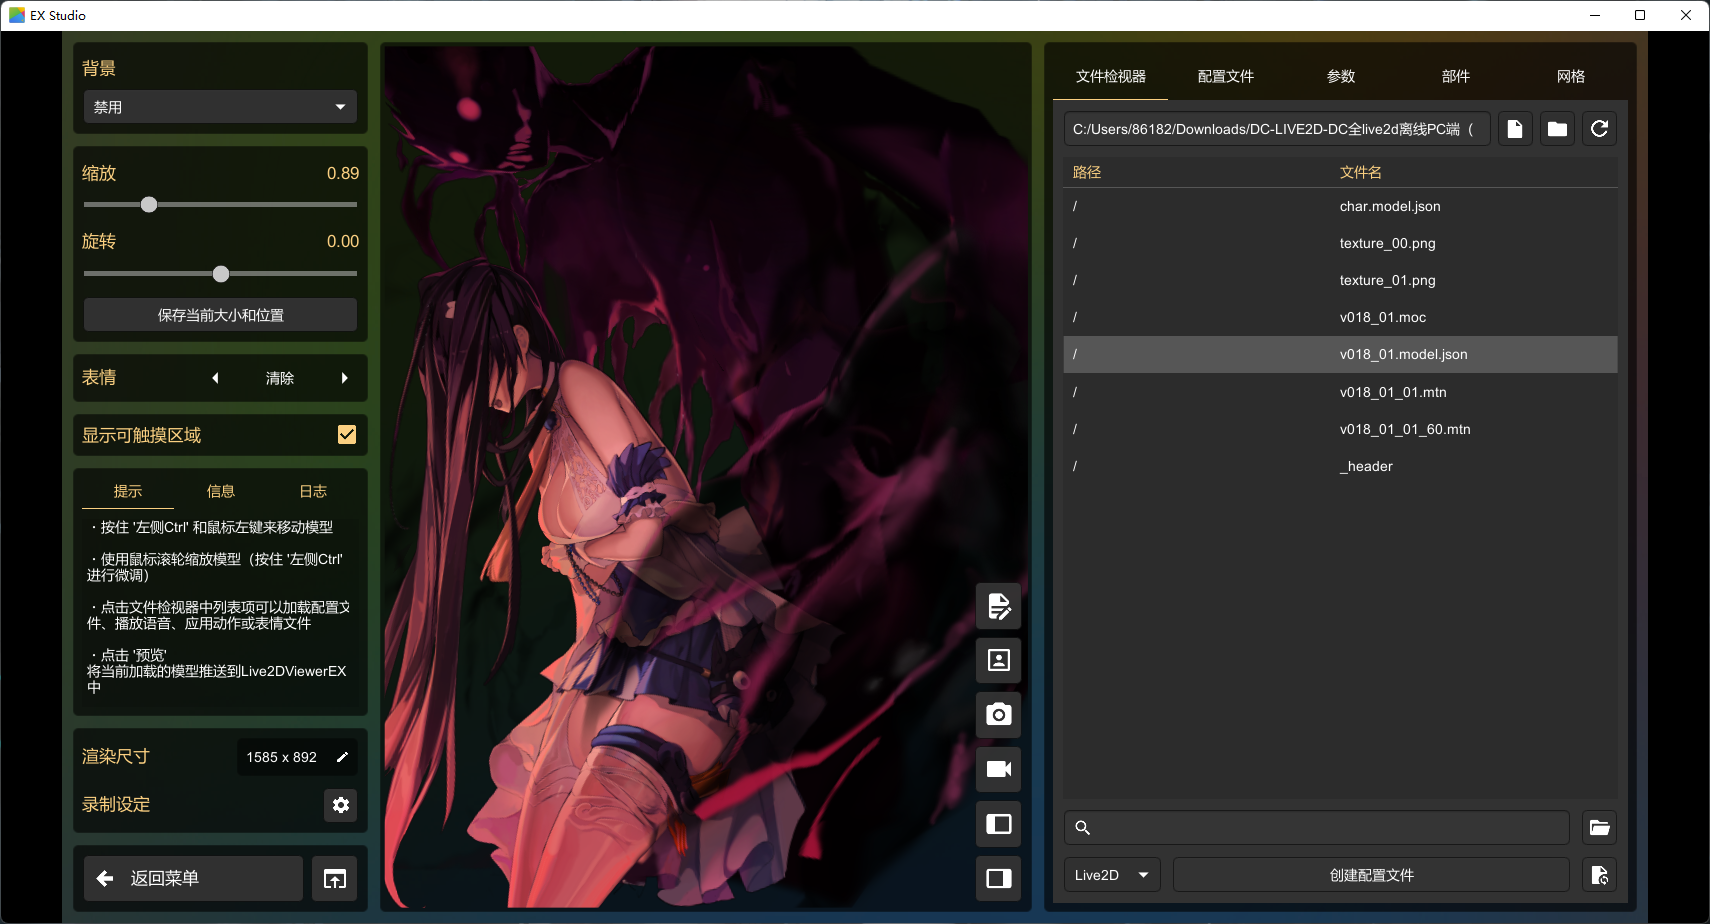The height and width of the screenshot is (924, 1710).
Task: Click the edit note icon beside the model preview
Action: (998, 606)
